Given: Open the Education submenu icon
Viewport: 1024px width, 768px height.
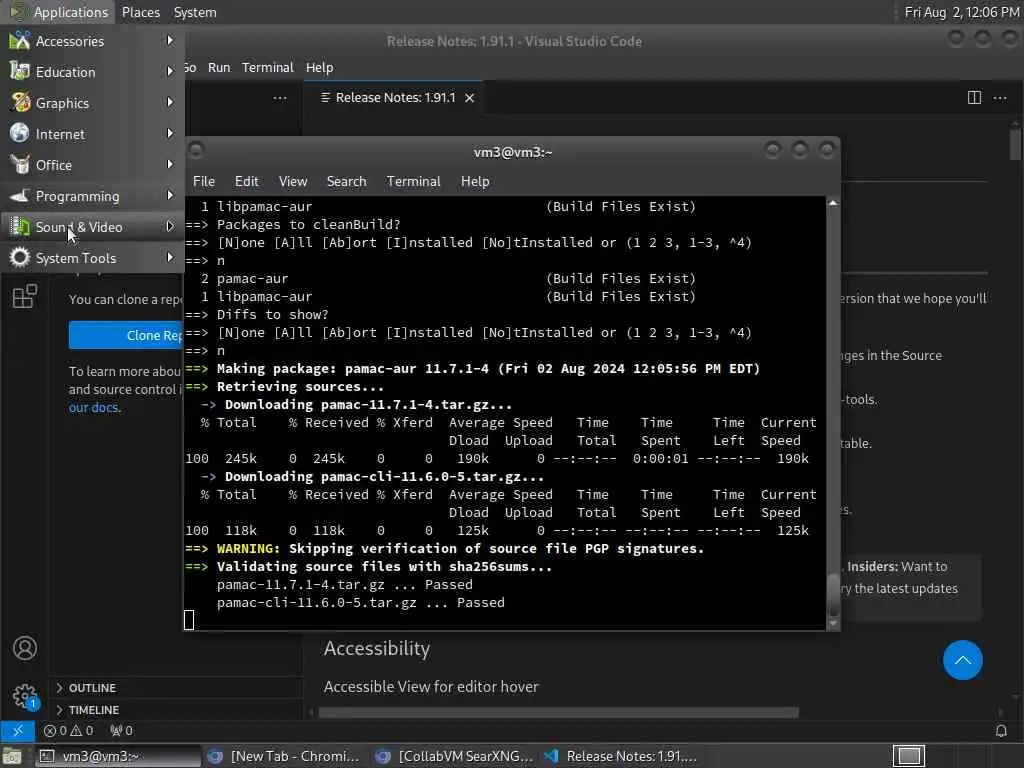Looking at the screenshot, I should tap(20, 71).
